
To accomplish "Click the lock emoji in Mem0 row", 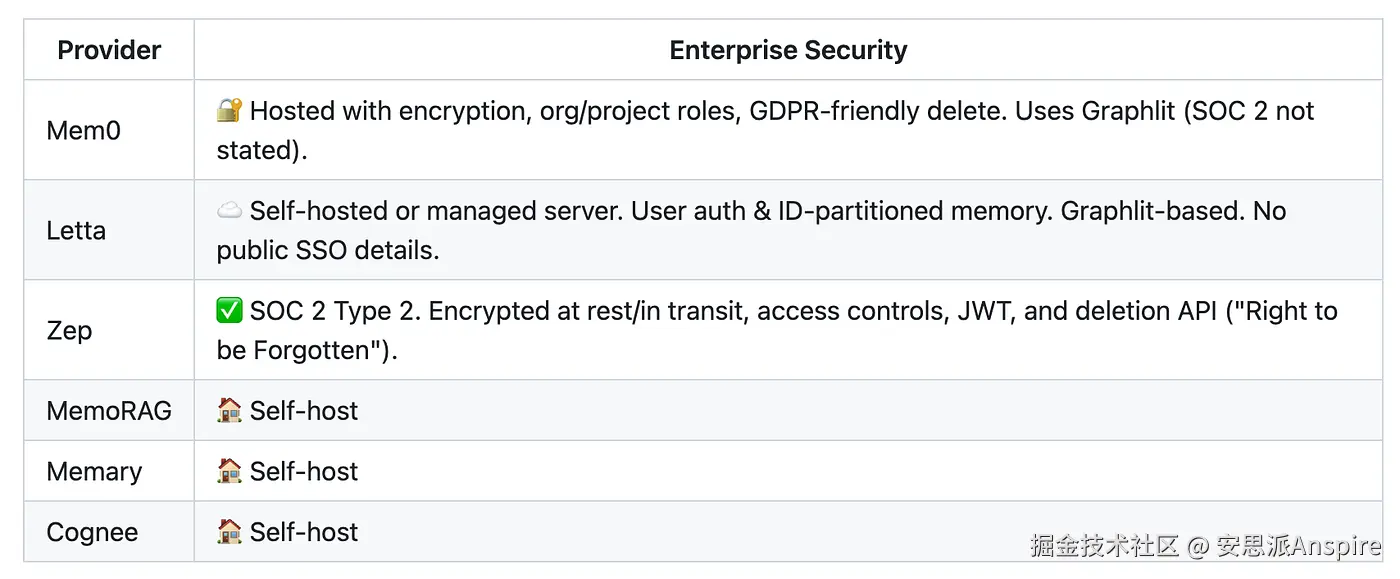I will [229, 110].
